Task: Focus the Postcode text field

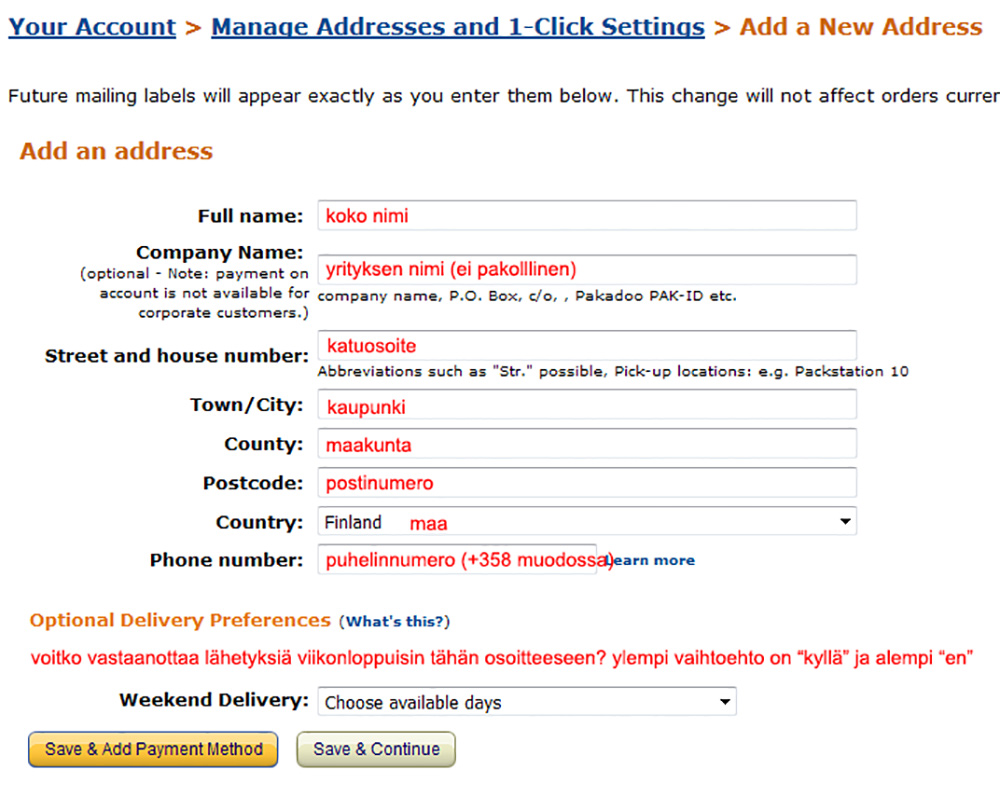Action: (x=587, y=483)
